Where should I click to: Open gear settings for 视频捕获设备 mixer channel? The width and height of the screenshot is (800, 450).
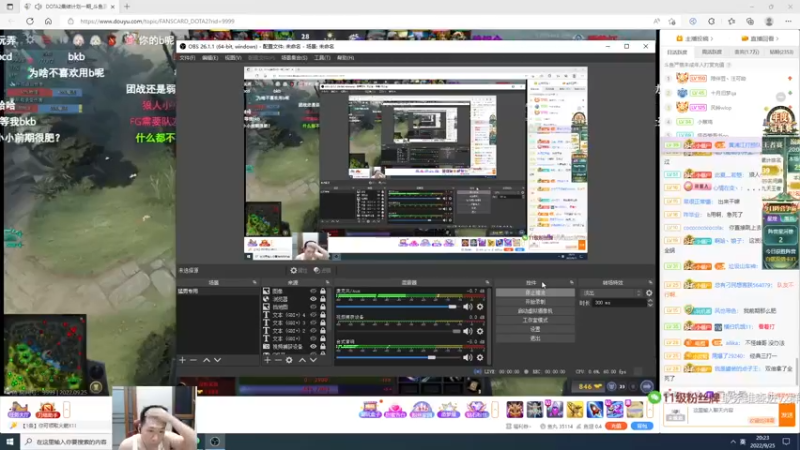click(480, 331)
